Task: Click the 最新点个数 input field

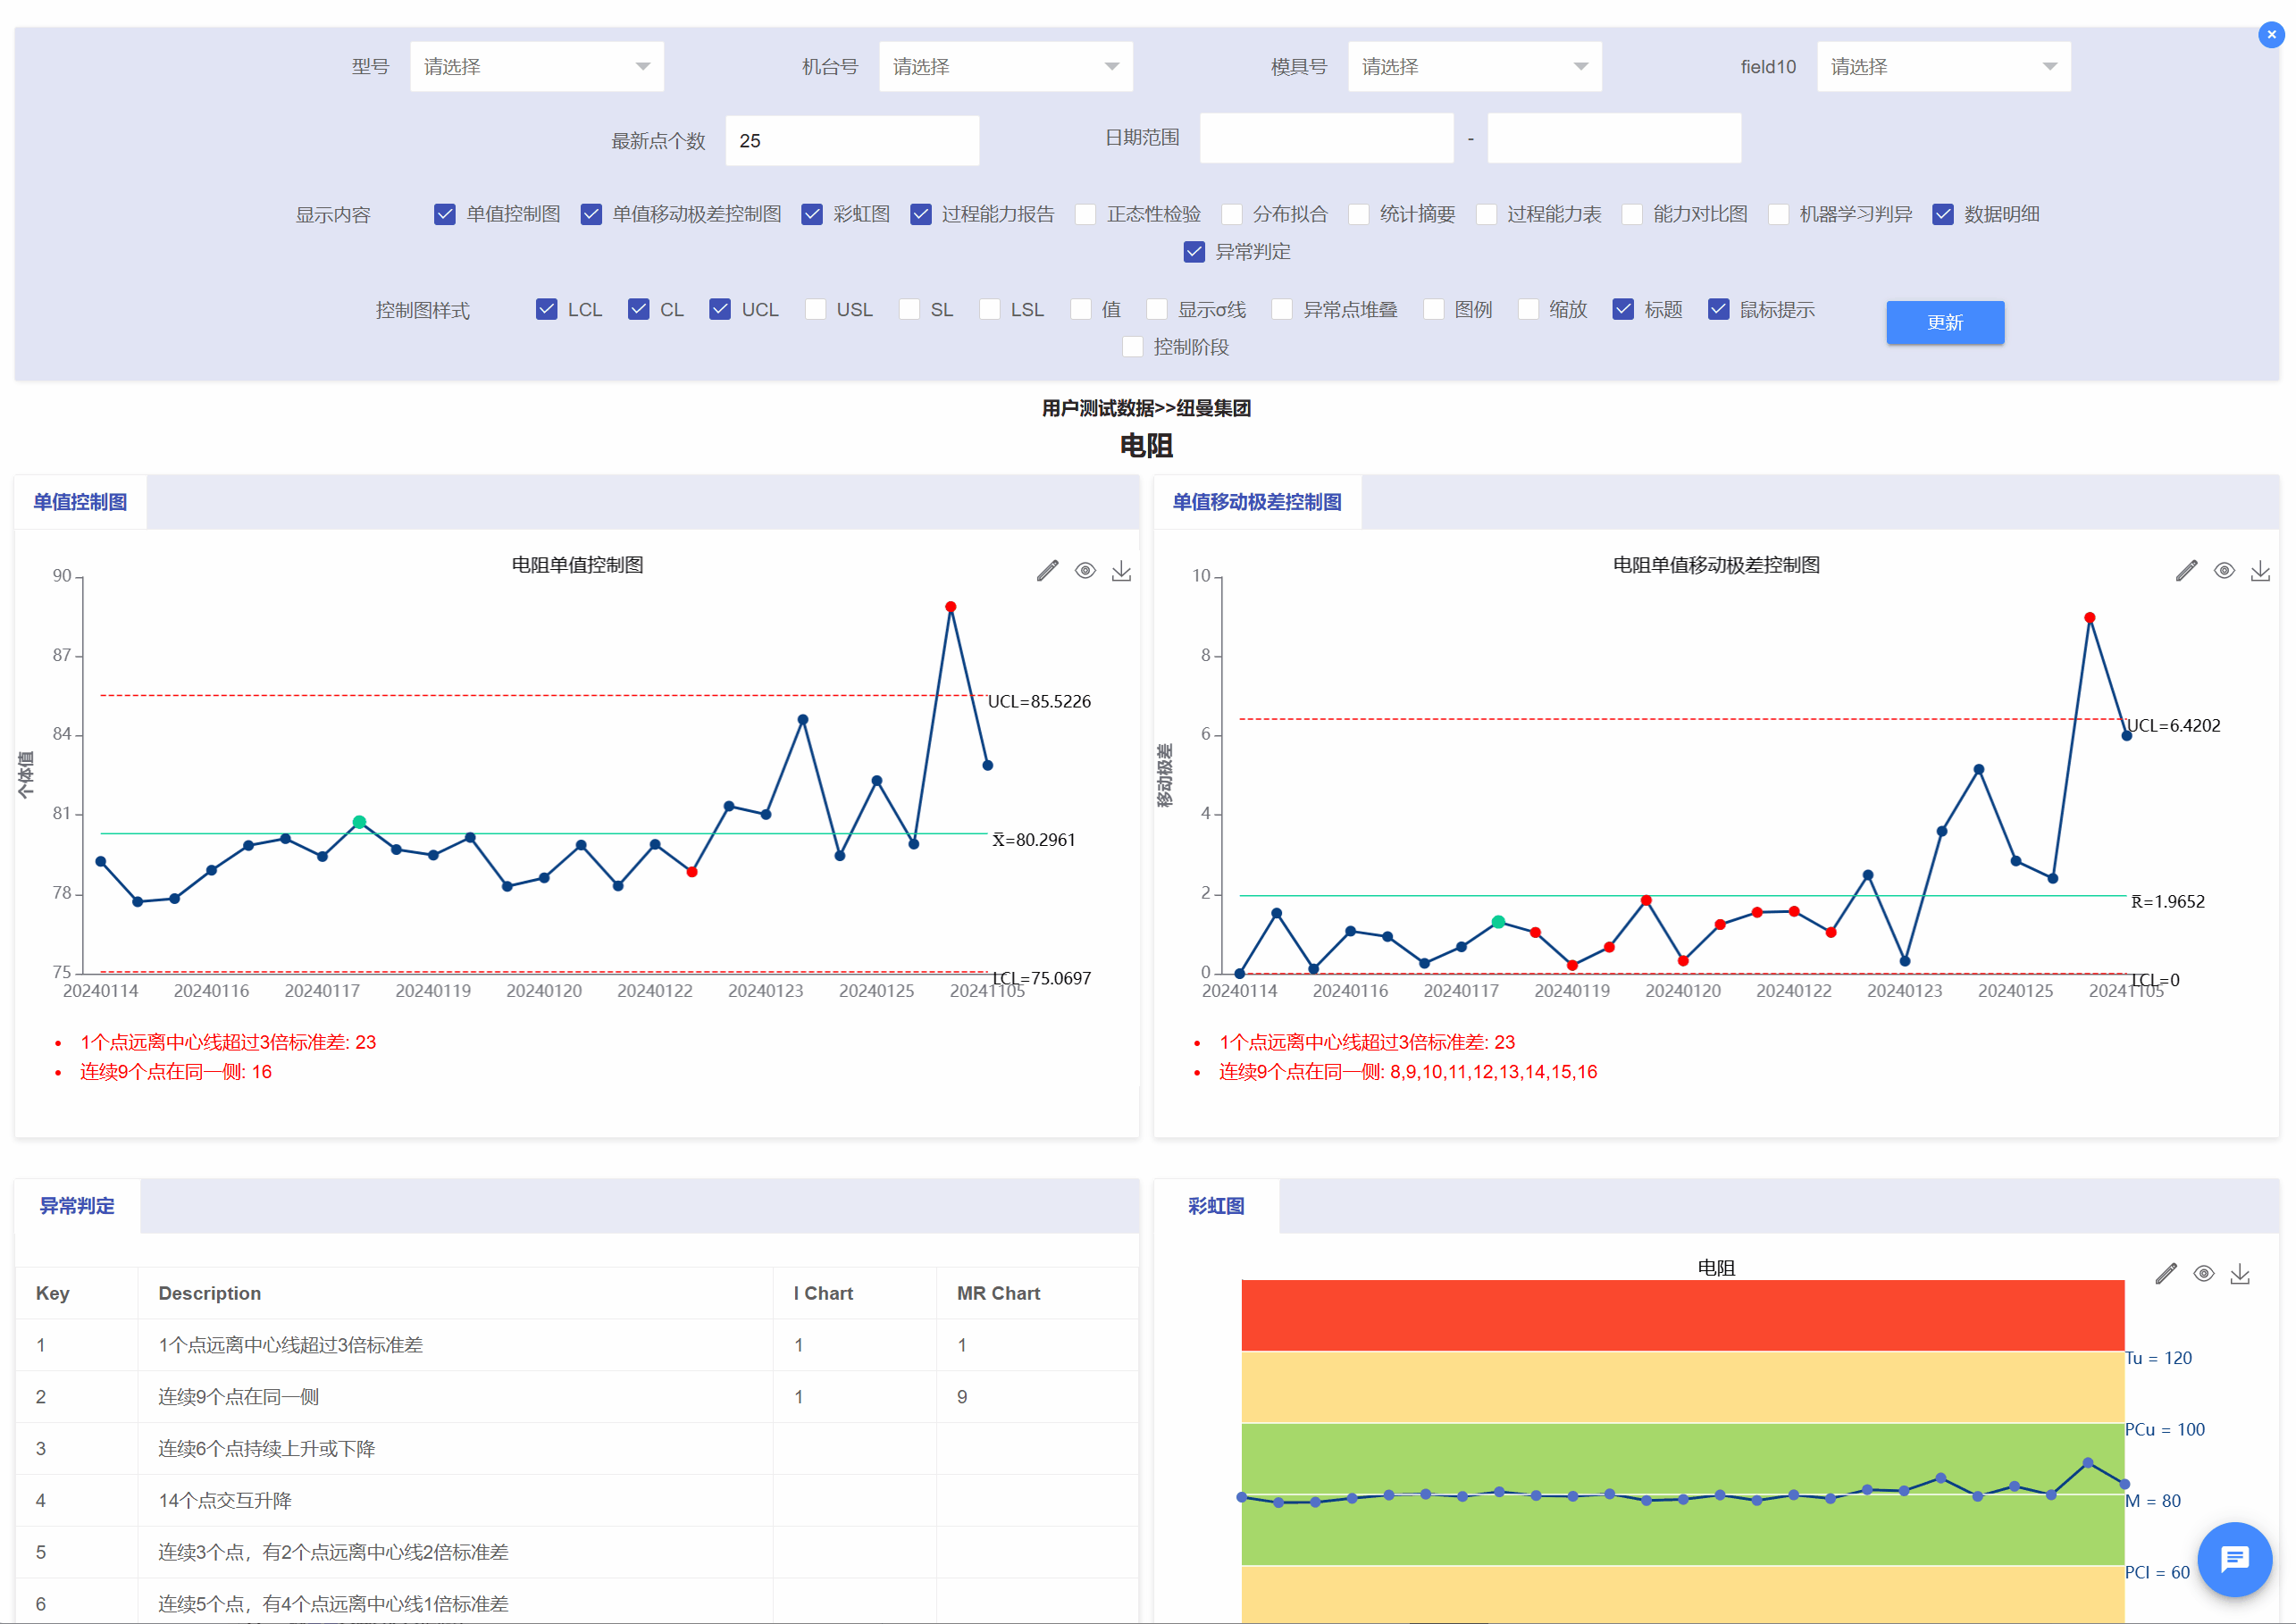Action: click(x=851, y=141)
